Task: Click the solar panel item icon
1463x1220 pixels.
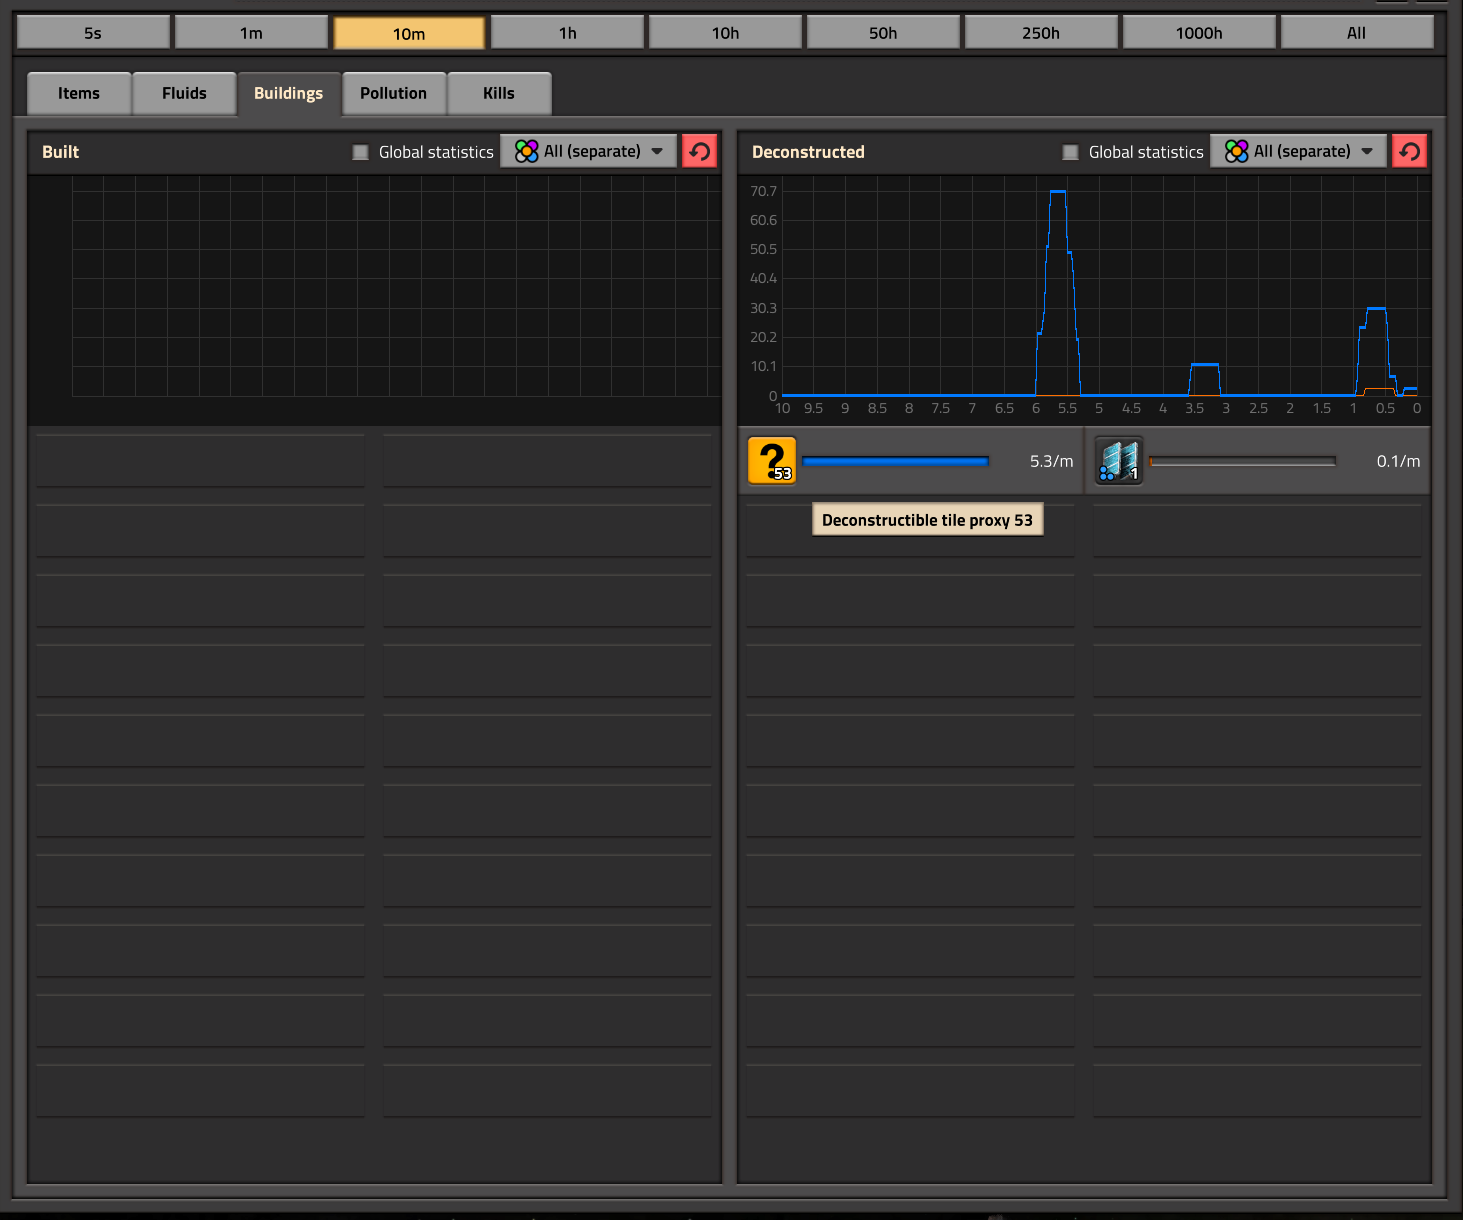Action: coord(1118,461)
